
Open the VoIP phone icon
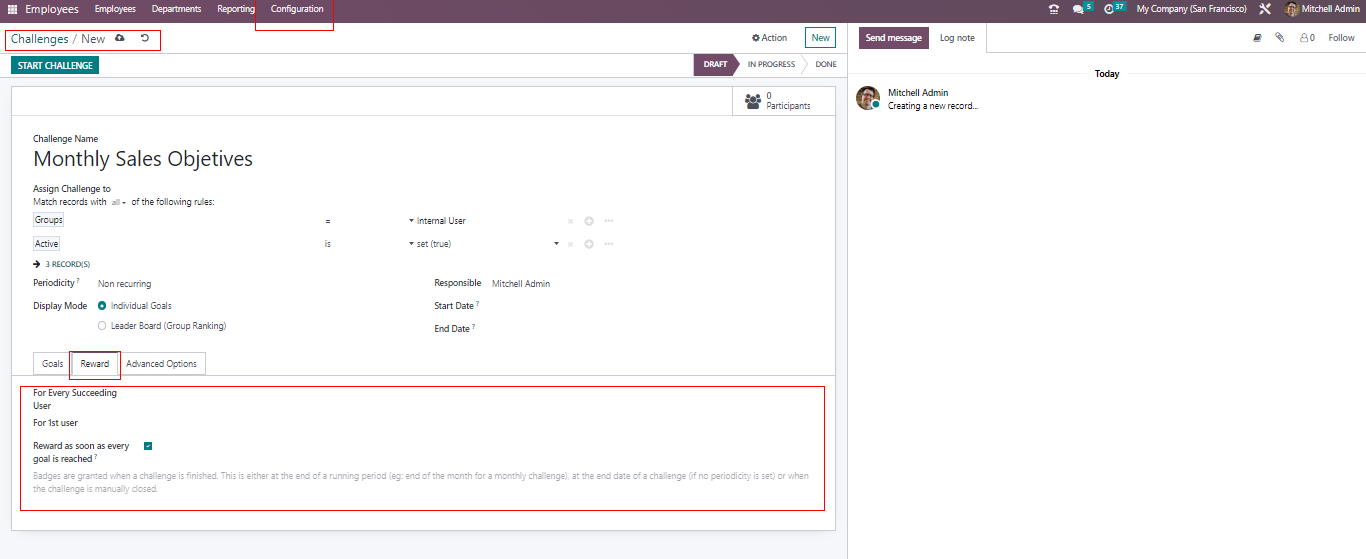[x=1053, y=9]
